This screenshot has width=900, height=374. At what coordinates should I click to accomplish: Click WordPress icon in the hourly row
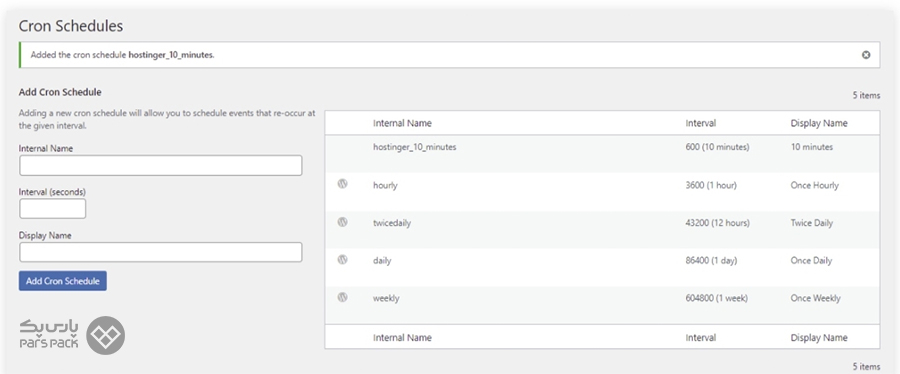tap(343, 184)
